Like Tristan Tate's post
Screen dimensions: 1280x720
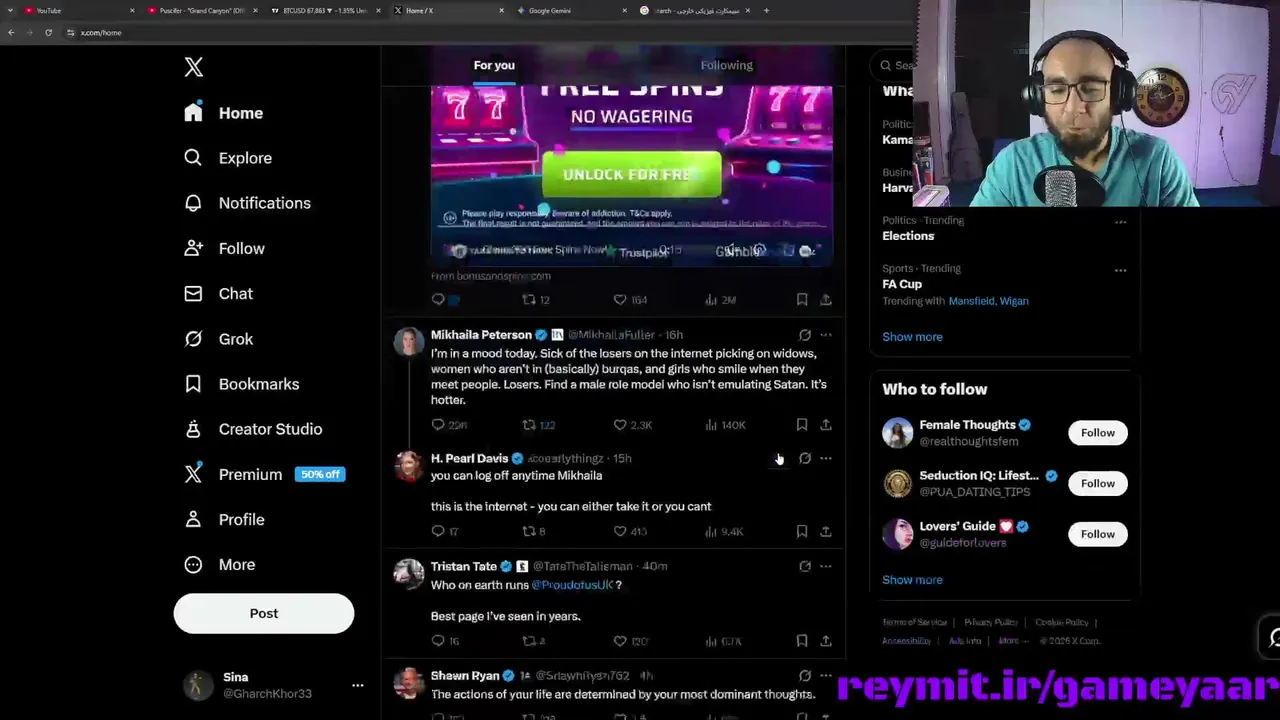pyautogui.click(x=630, y=641)
